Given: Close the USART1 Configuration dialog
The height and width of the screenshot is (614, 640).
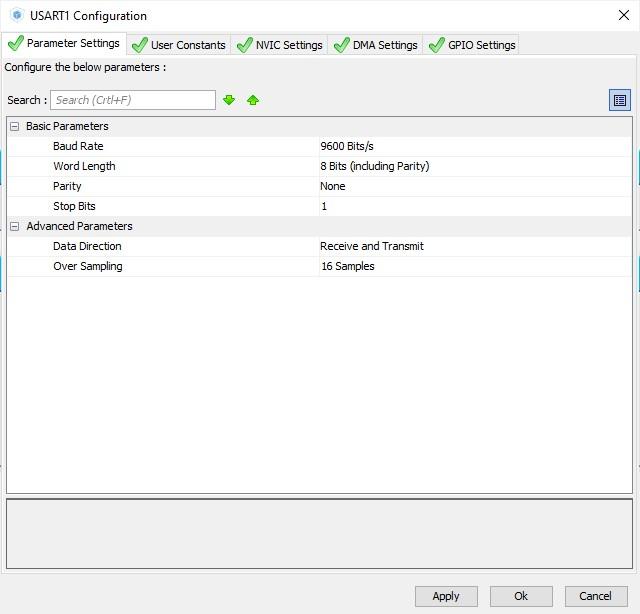Looking at the screenshot, I should 624,16.
